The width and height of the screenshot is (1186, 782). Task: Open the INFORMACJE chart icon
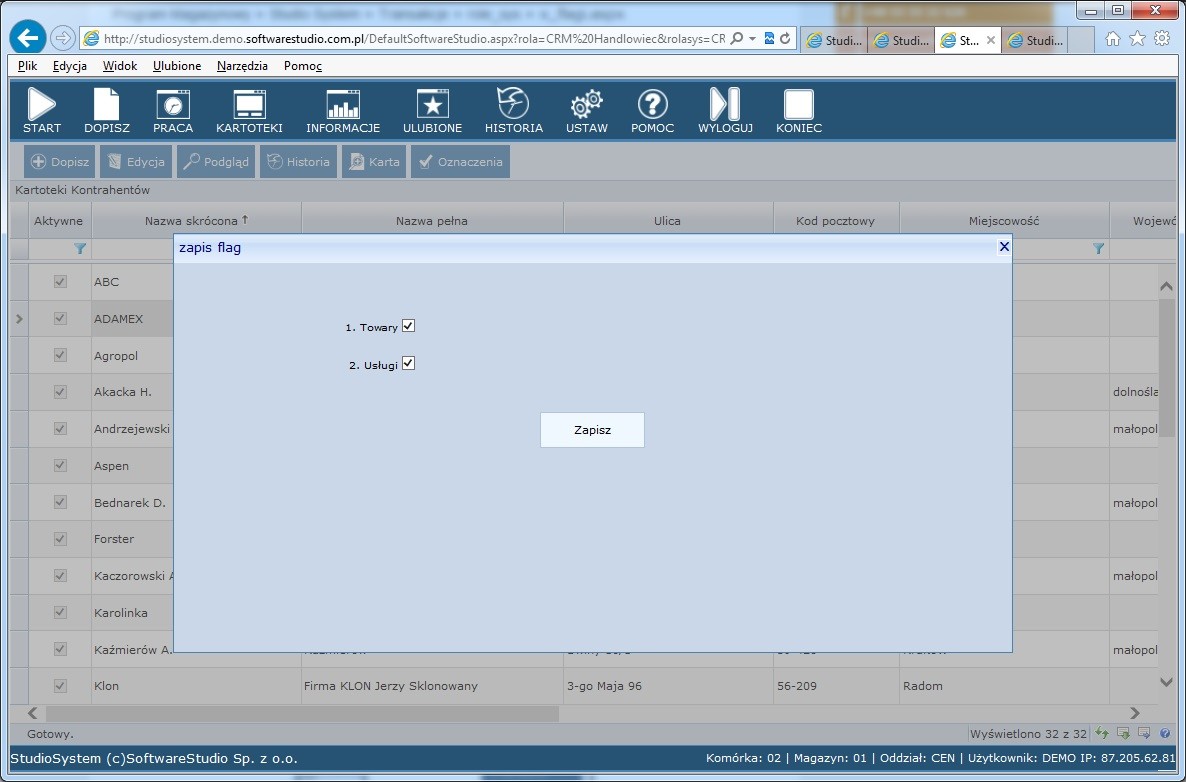pos(343,111)
